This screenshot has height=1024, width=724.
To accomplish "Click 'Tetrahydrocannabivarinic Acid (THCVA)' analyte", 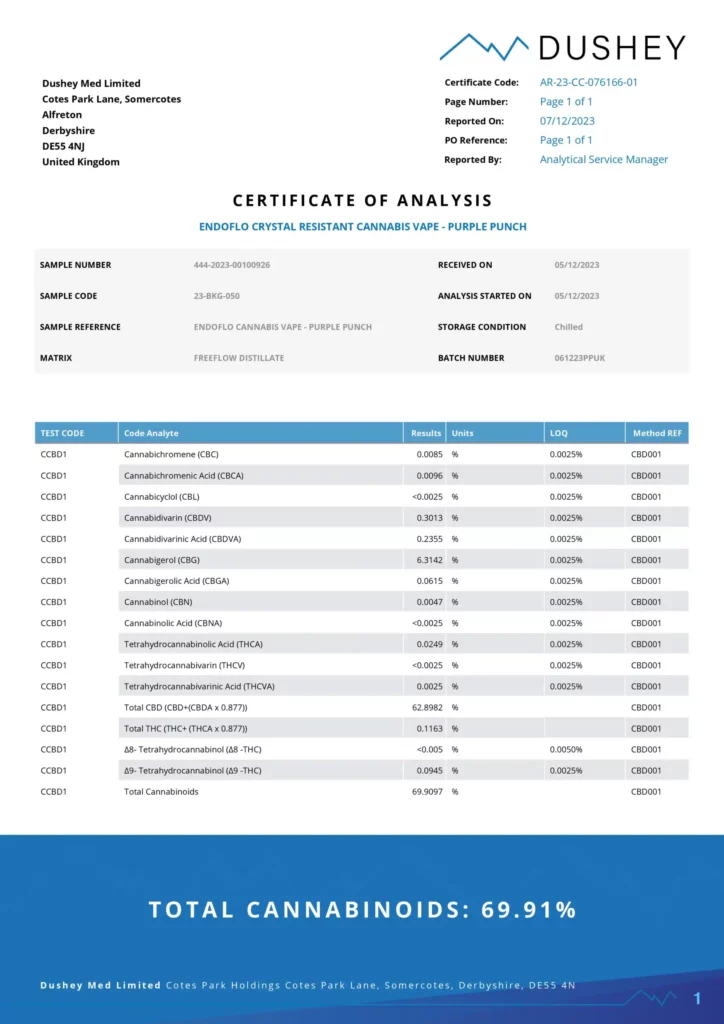I will tap(199, 686).
